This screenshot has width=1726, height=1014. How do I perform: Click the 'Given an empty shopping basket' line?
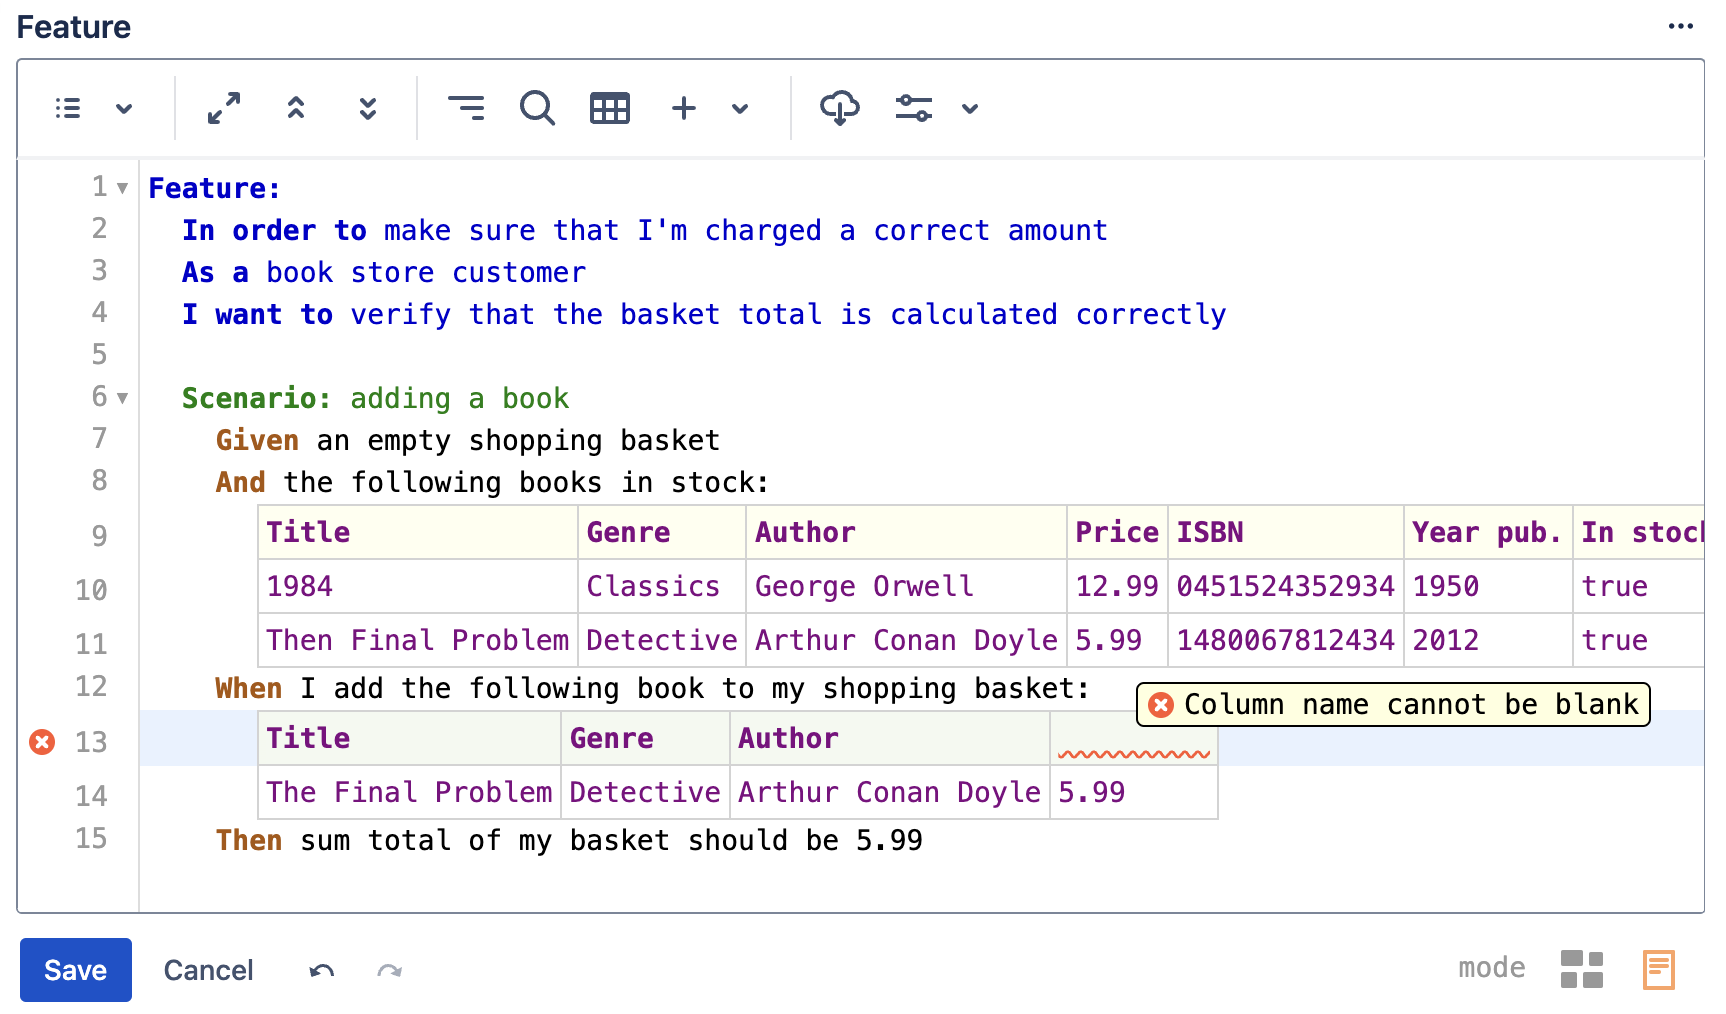click(x=468, y=440)
